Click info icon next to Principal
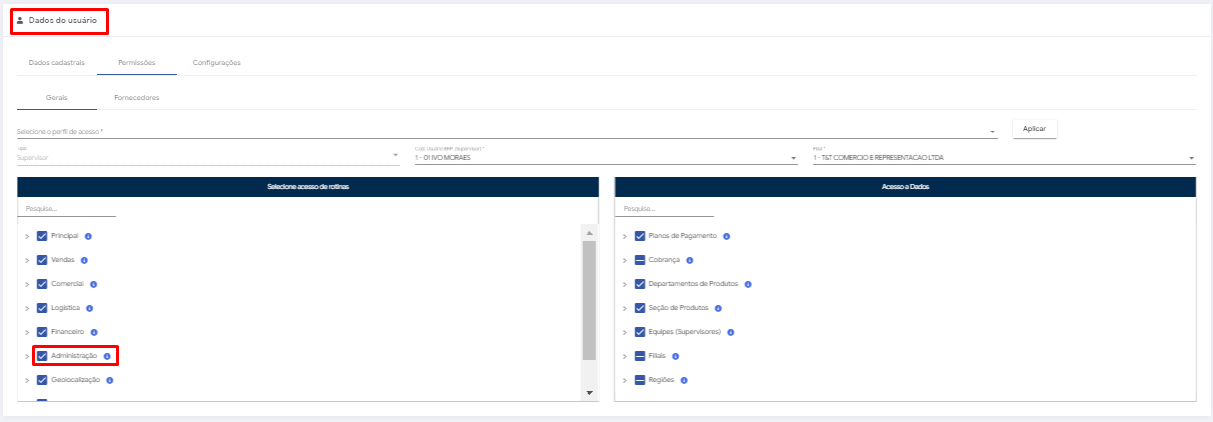 coord(88,236)
